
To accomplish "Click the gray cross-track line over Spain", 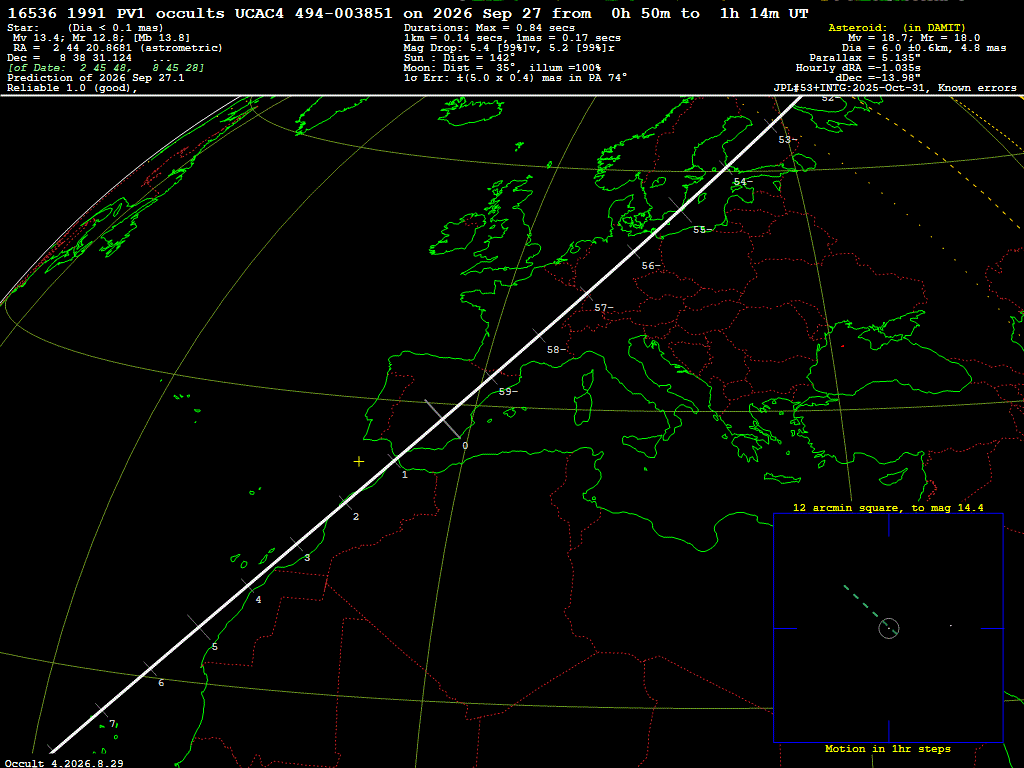I will pyautogui.click(x=443, y=419).
